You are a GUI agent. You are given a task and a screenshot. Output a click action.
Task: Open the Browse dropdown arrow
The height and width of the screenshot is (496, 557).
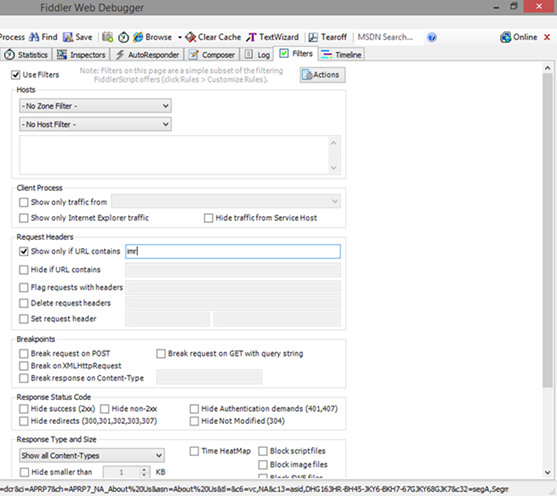tap(180, 37)
